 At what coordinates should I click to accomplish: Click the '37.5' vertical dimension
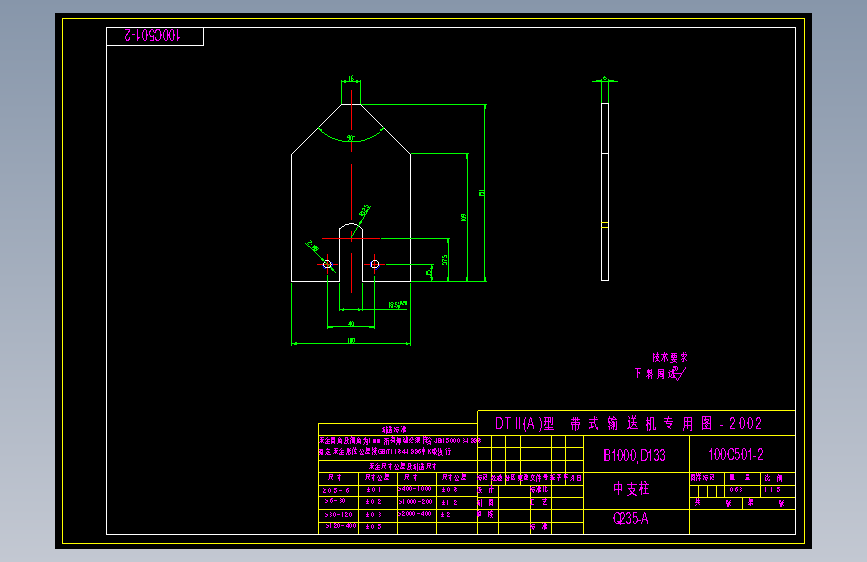coord(445,259)
